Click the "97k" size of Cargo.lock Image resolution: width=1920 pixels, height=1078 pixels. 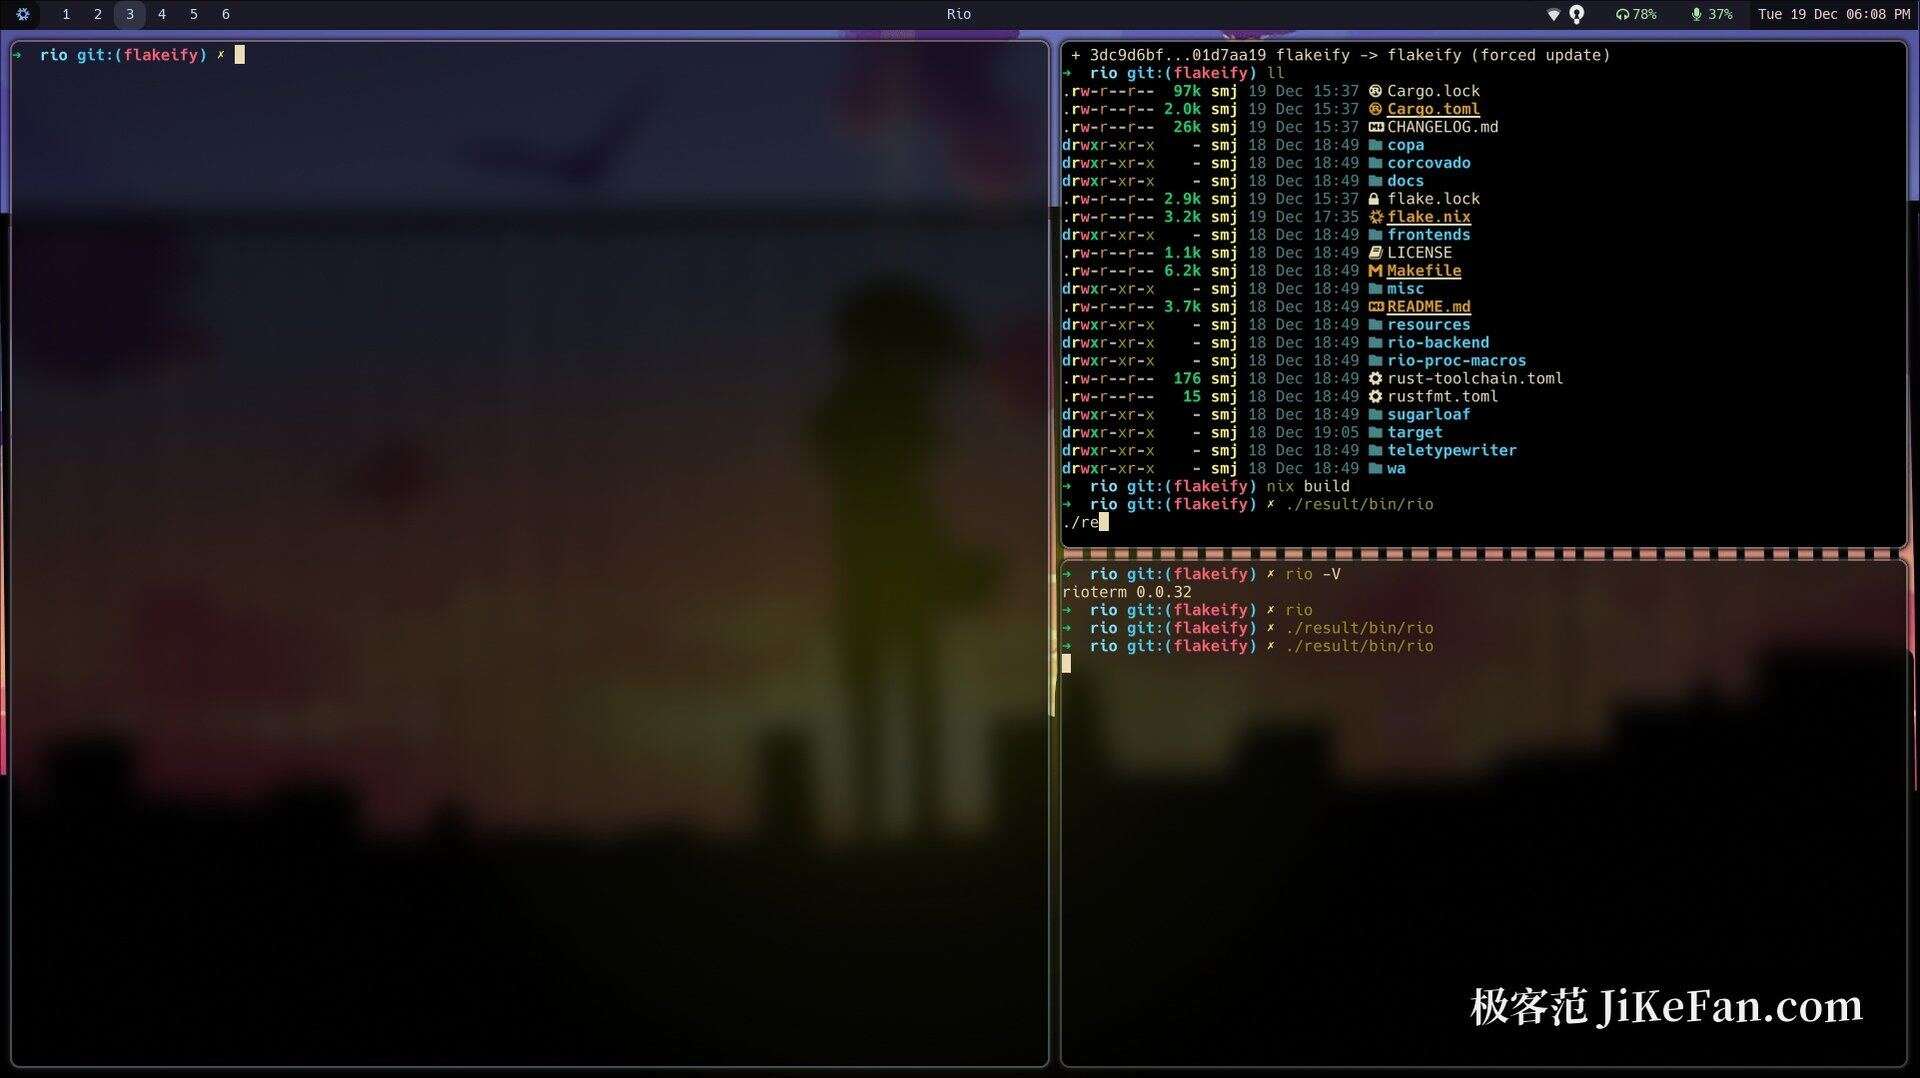click(x=1187, y=91)
